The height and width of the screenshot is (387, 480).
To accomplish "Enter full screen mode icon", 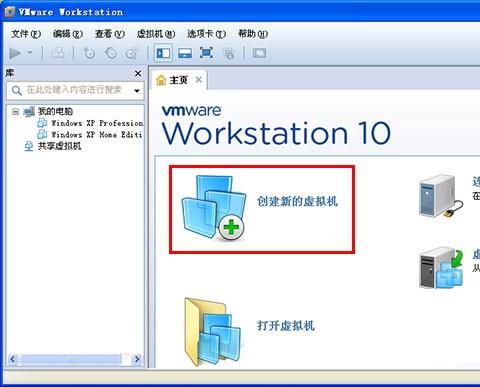I will pos(206,53).
